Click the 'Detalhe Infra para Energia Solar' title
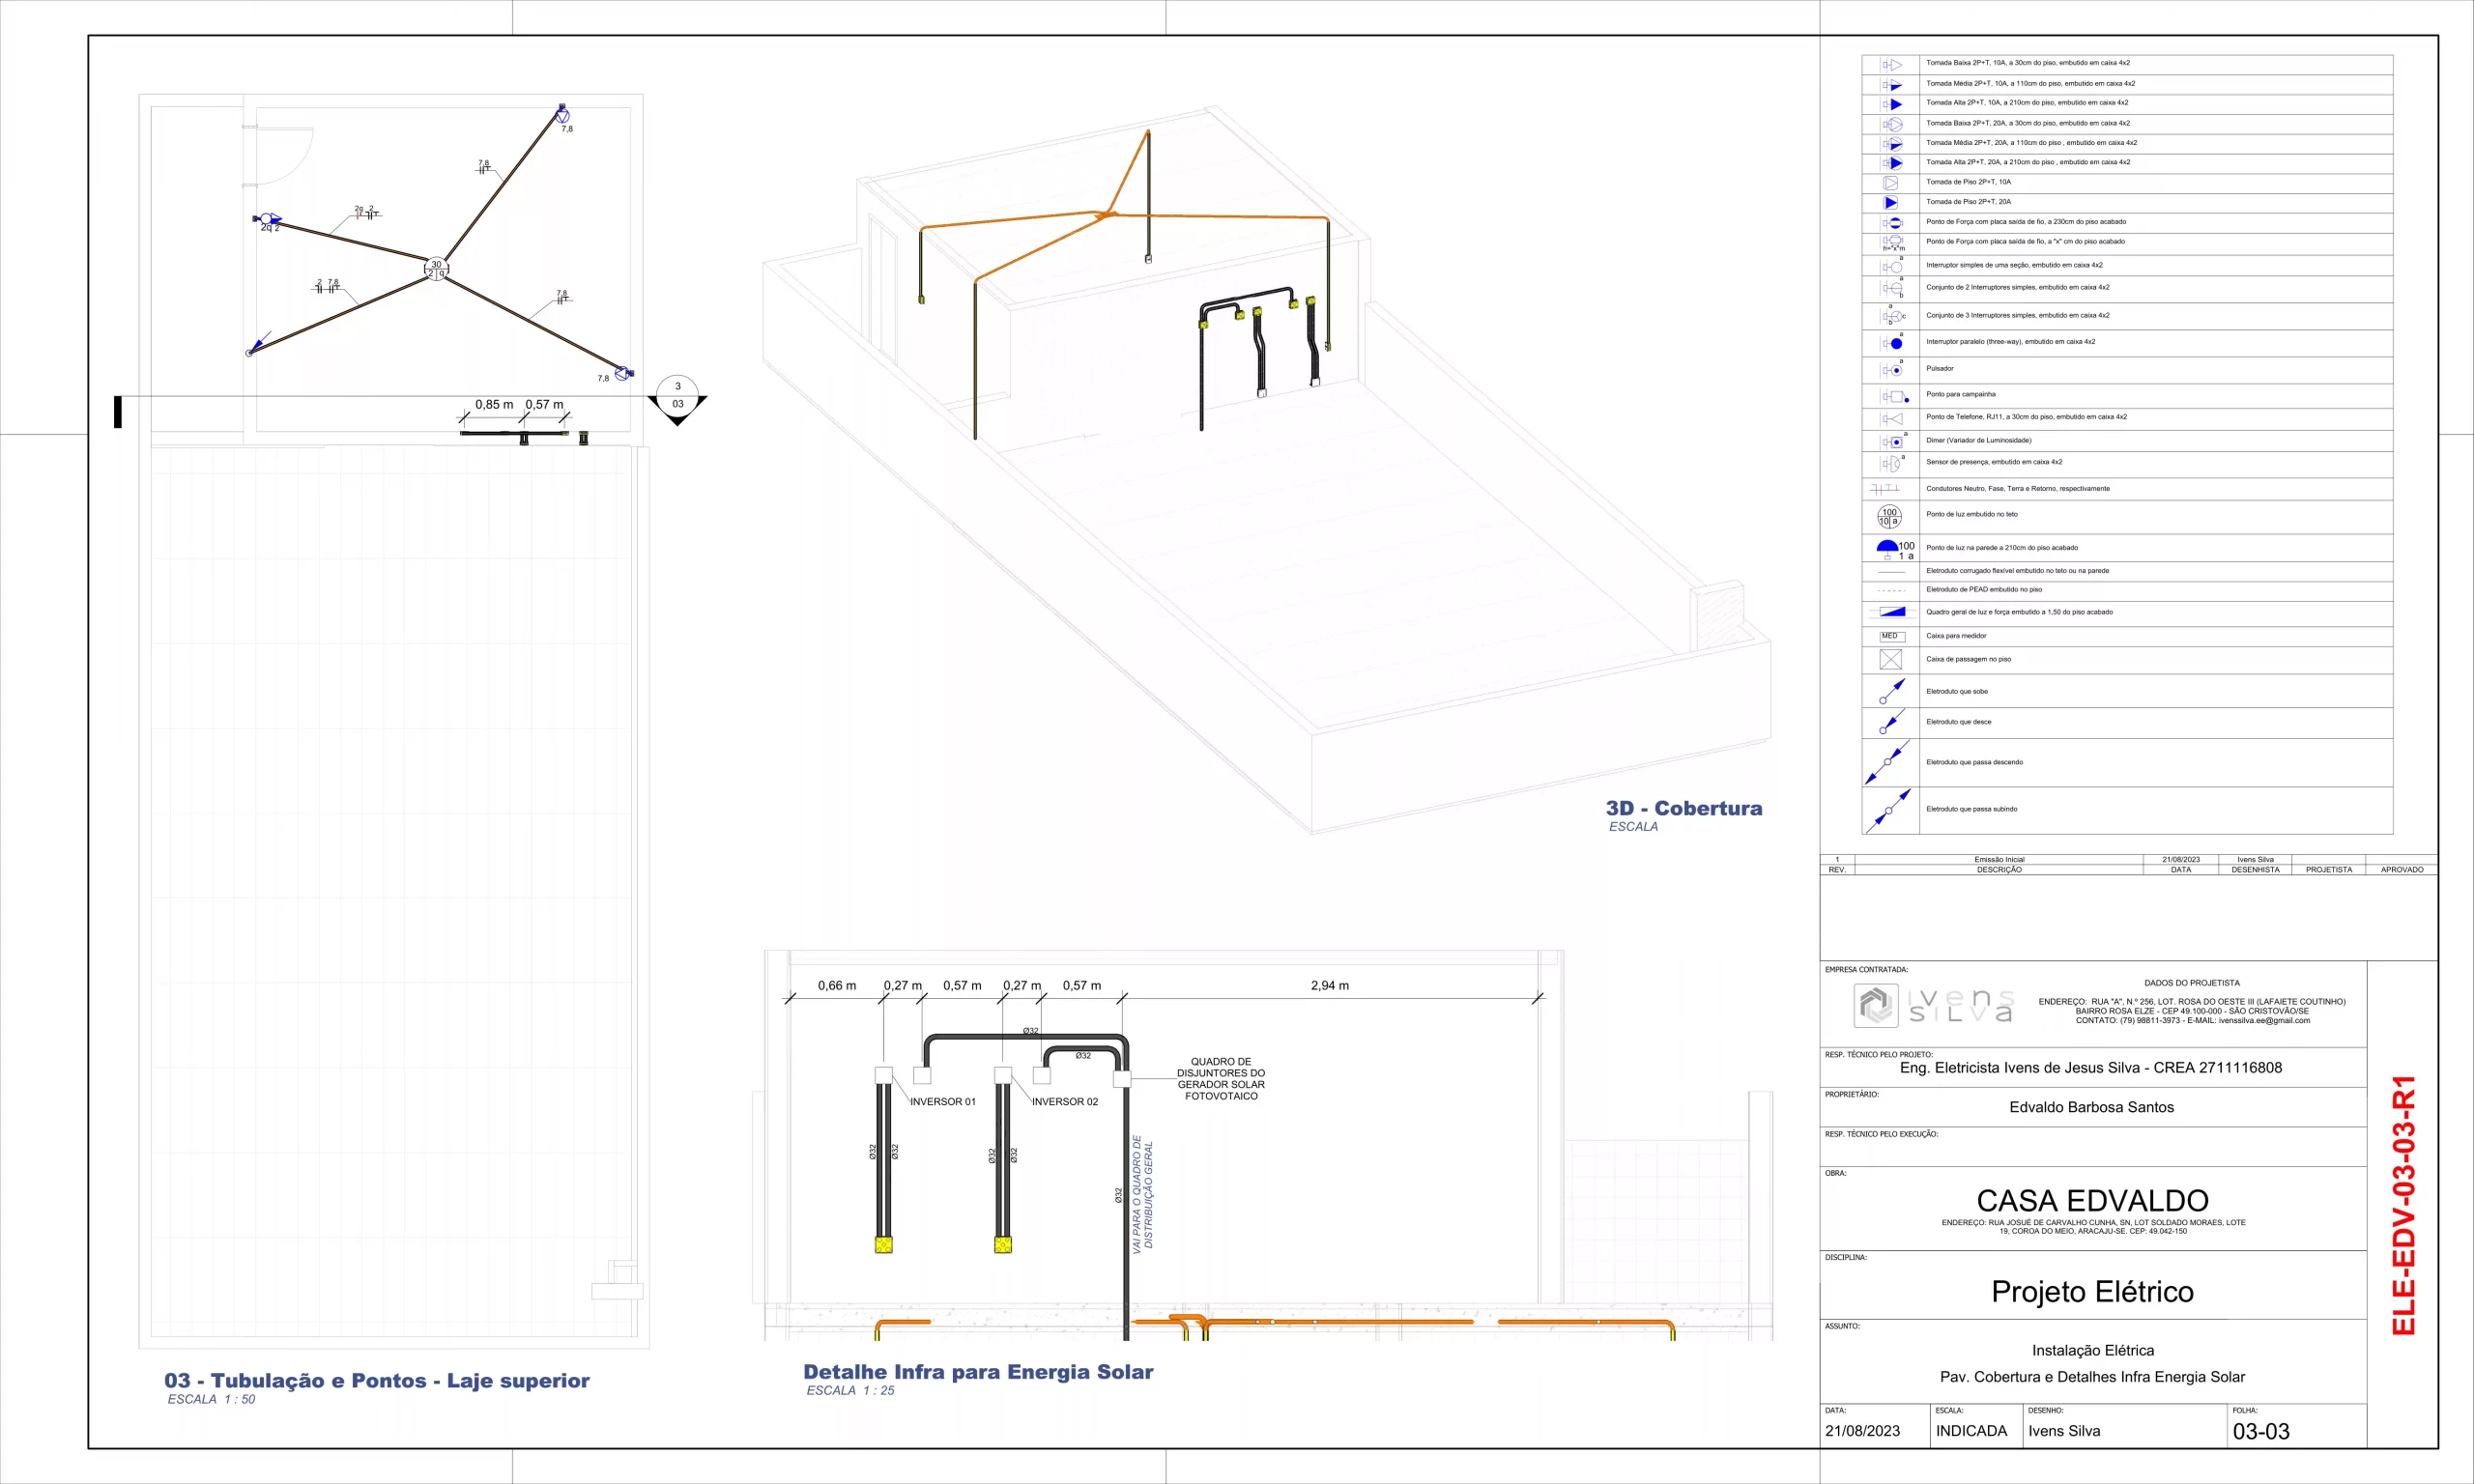Viewport: 2474px width, 1484px height. pyautogui.click(x=978, y=1372)
